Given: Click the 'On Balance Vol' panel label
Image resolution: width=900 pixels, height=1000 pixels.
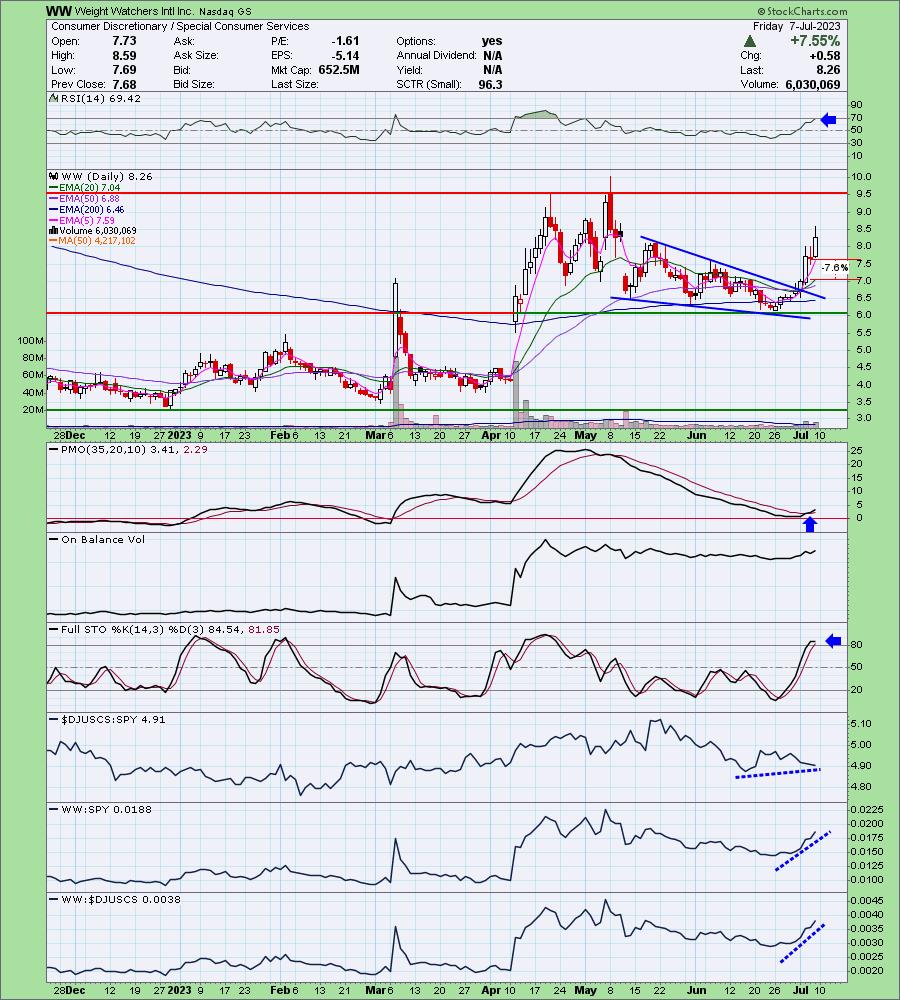Looking at the screenshot, I should (x=103, y=540).
